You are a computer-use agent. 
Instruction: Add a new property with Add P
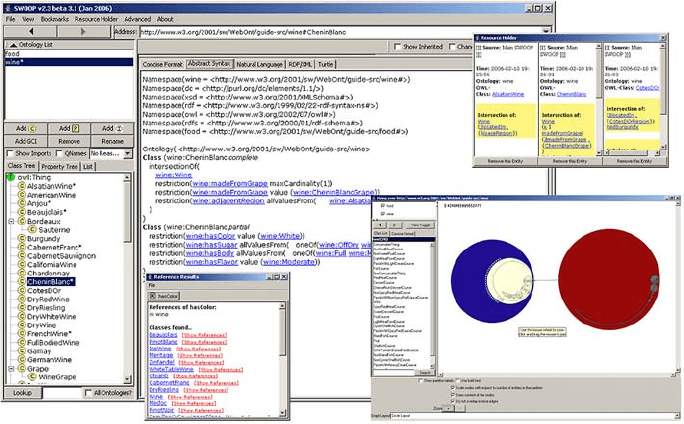(x=69, y=128)
